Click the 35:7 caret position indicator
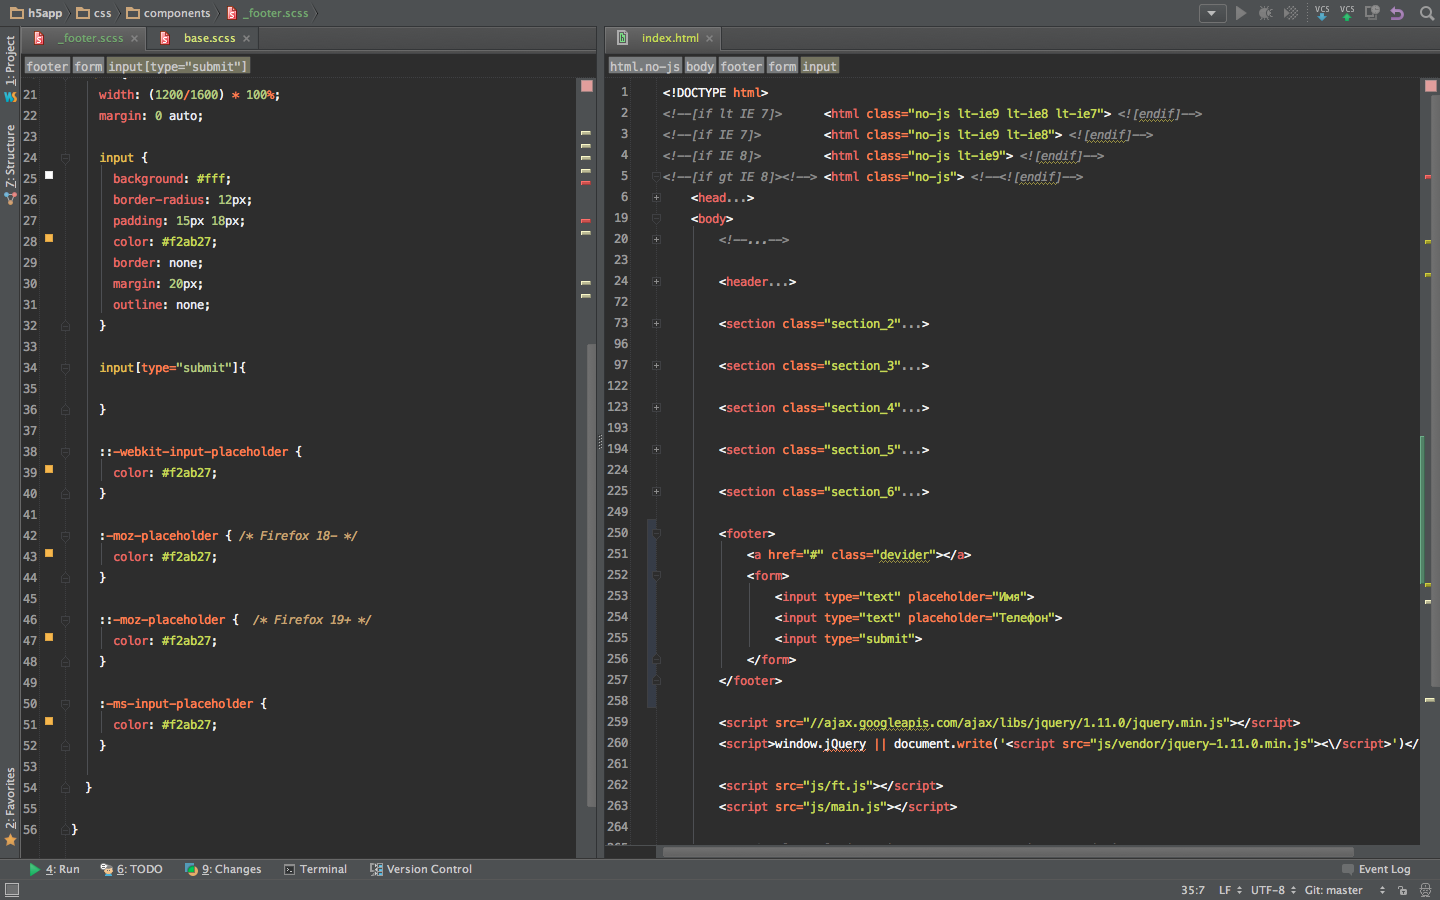 pos(1192,890)
